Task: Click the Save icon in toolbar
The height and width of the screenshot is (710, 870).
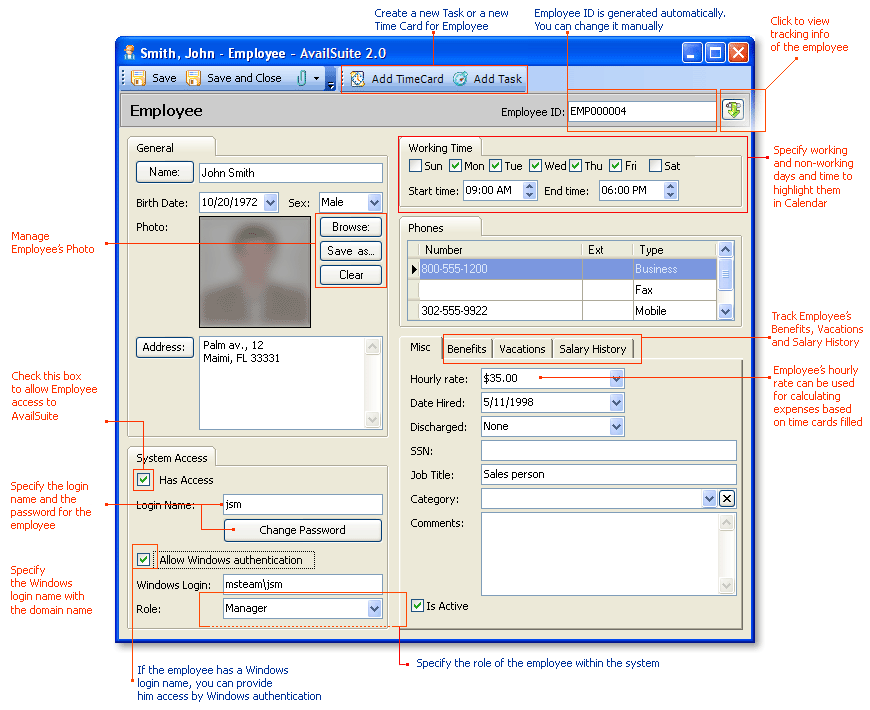Action: point(139,78)
